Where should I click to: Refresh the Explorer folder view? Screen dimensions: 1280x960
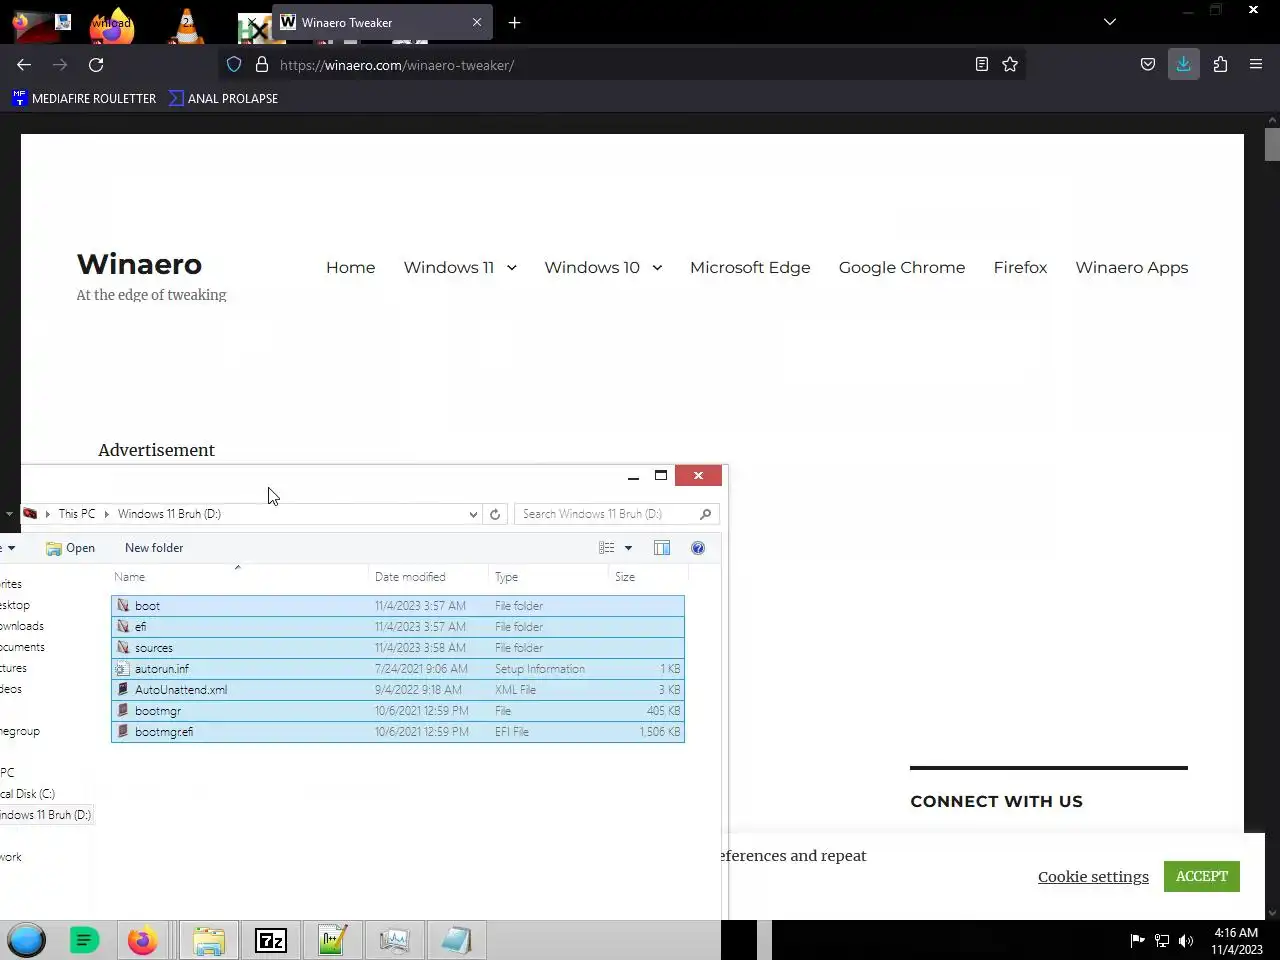(495, 514)
